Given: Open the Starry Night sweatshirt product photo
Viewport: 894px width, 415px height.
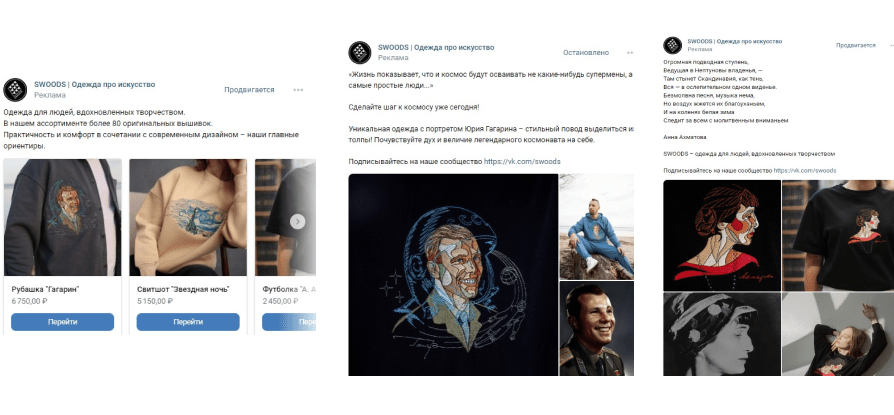Looking at the screenshot, I should tap(188, 217).
